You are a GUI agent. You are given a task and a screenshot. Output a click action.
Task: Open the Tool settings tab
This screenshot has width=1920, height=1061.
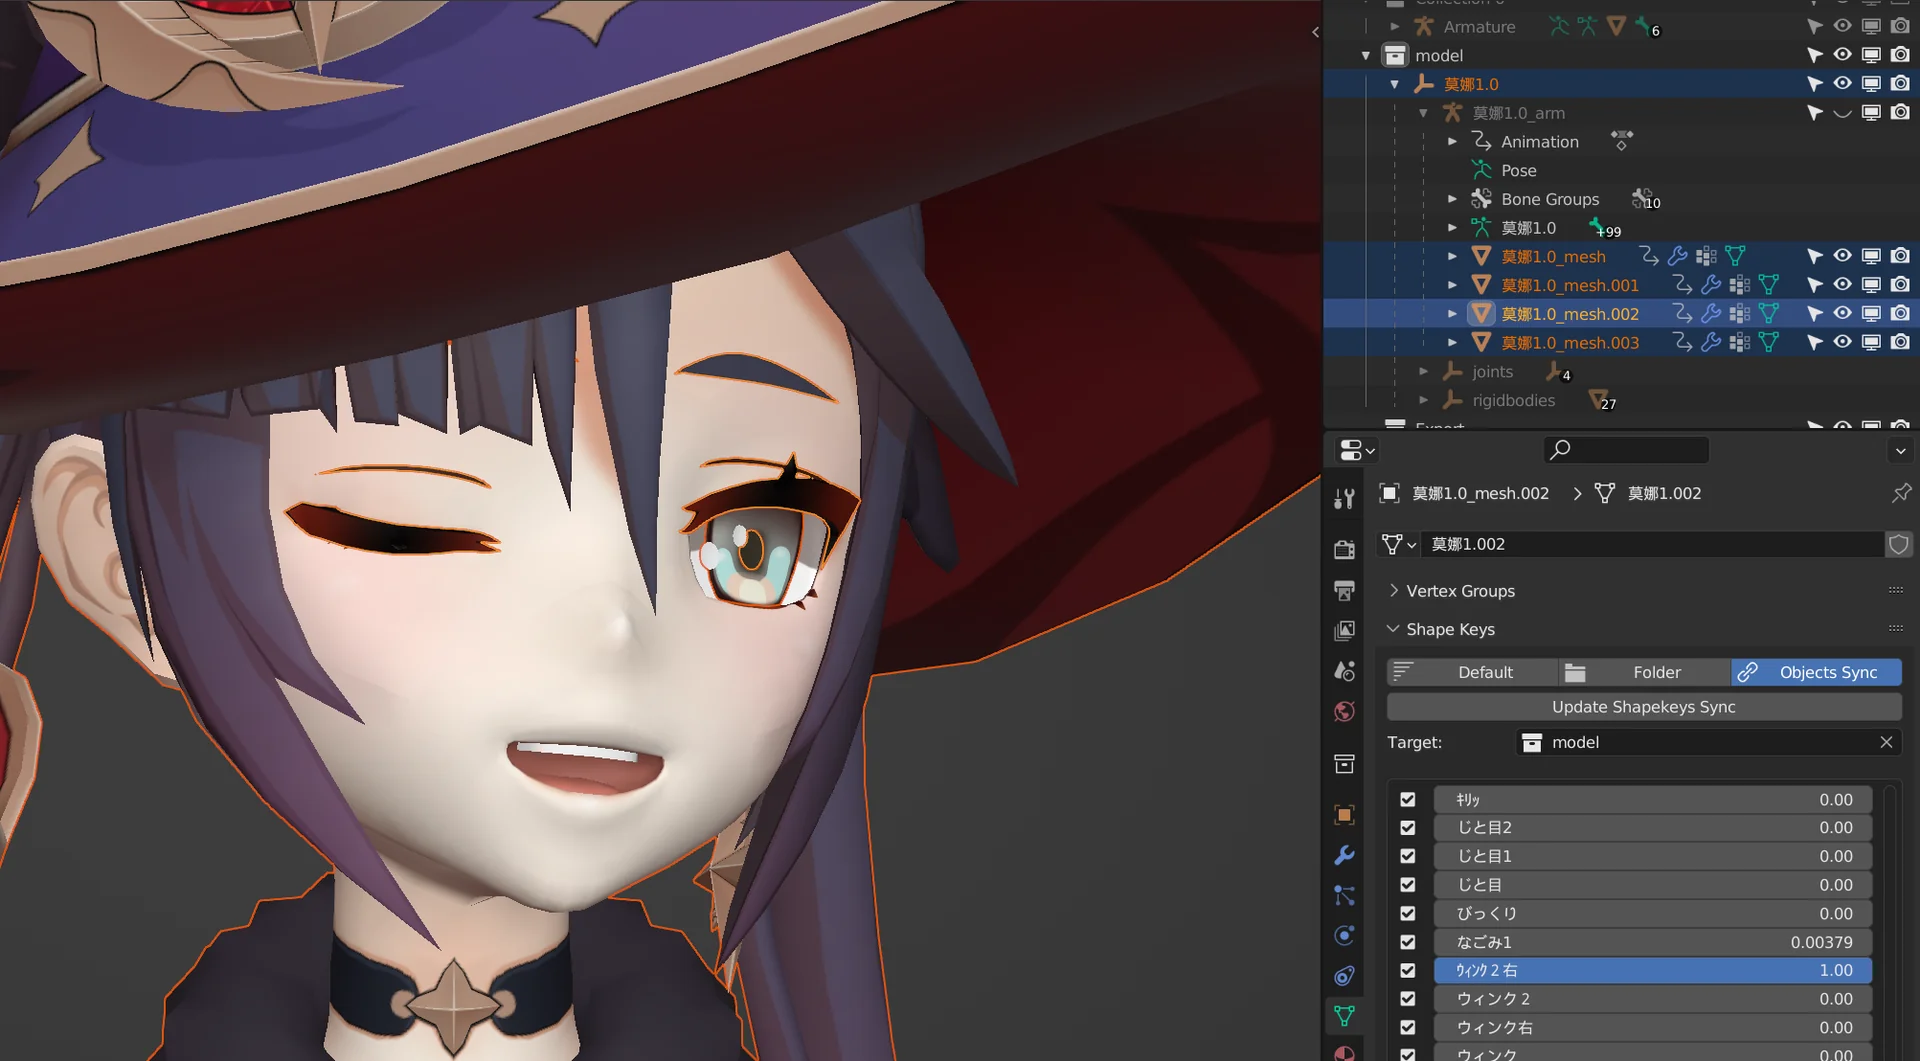[x=1344, y=499]
